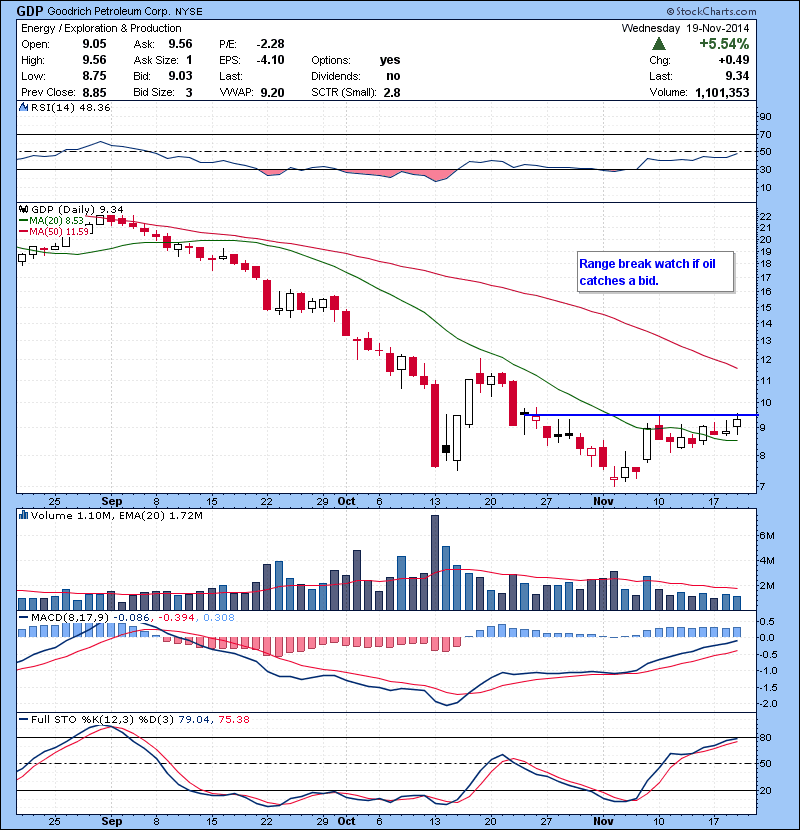Click the Volume 1.10M, EMA(20) 1.72M label
This screenshot has width=800, height=830.
116,515
